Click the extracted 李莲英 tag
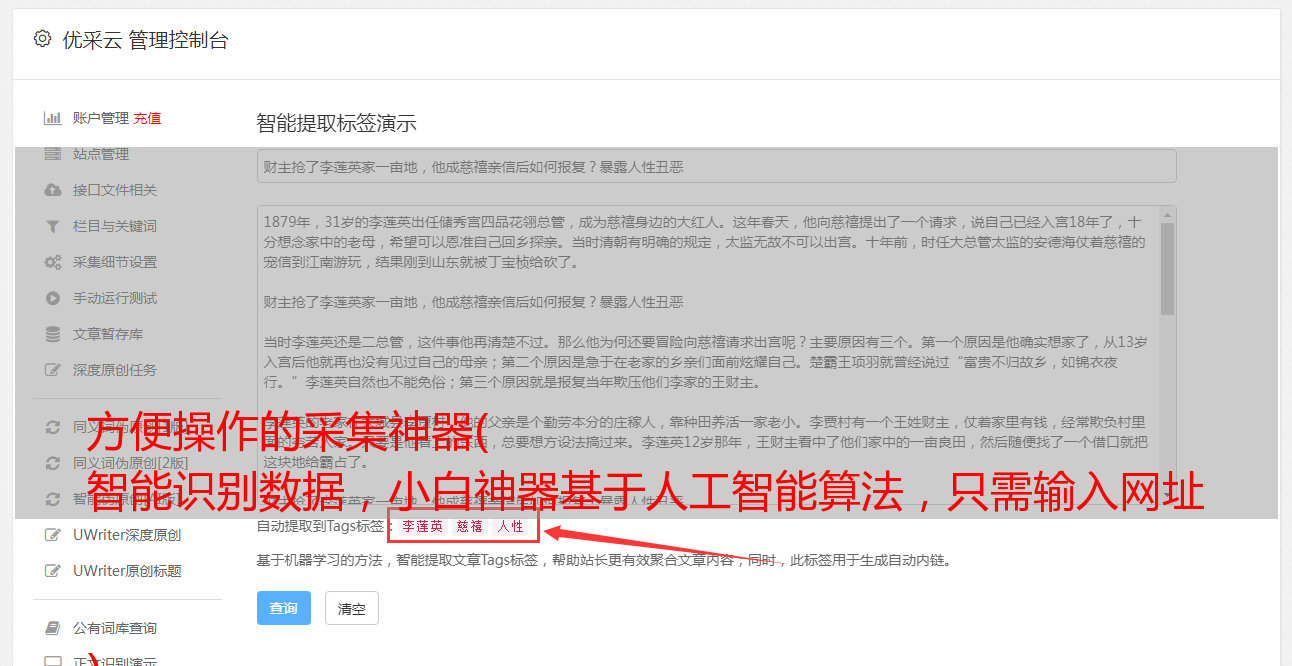The image size is (1292, 666). 422,526
